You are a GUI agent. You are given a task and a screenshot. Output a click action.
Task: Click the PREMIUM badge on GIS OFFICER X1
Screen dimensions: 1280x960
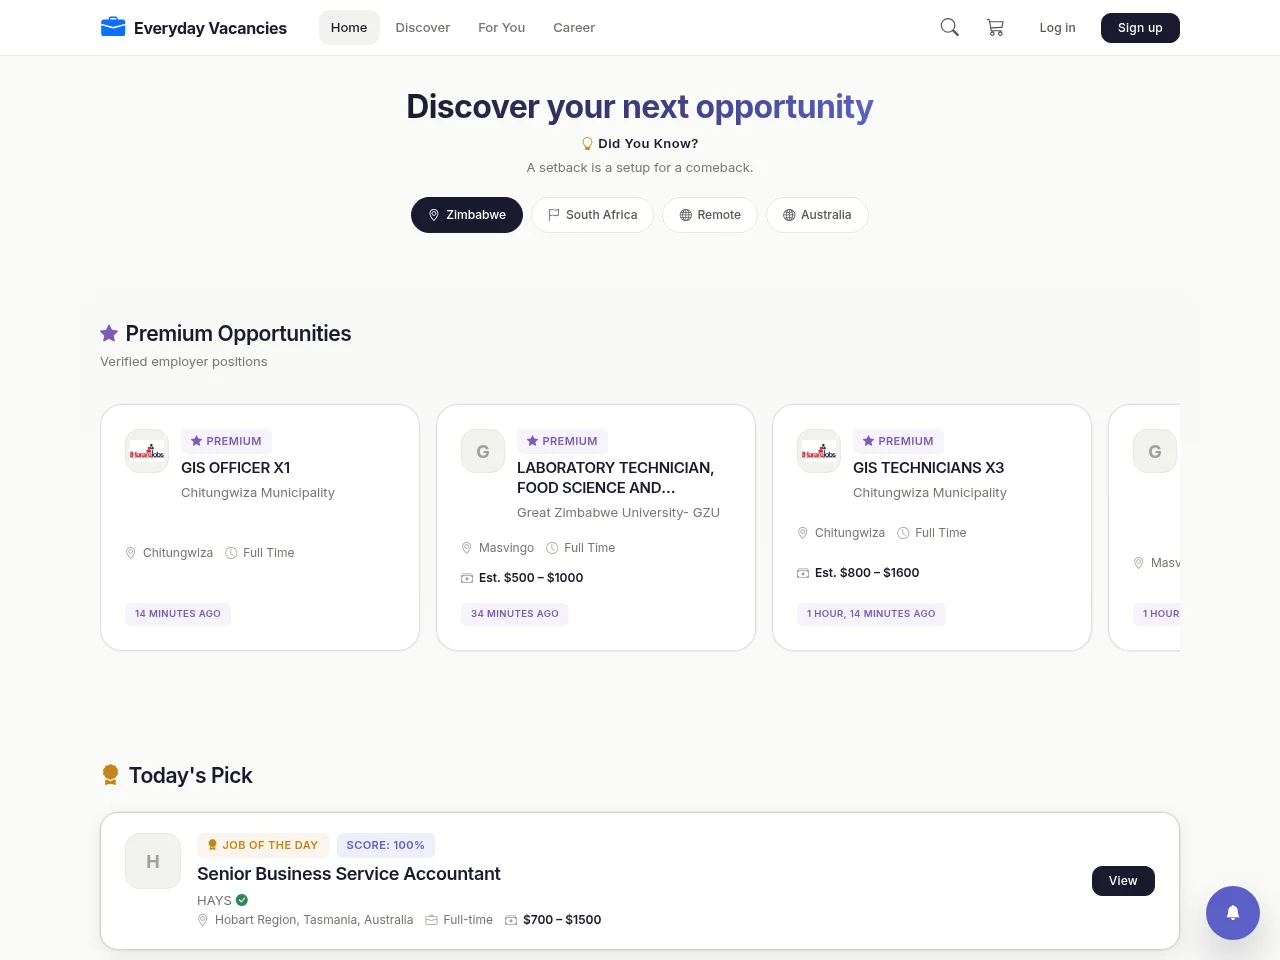point(226,441)
